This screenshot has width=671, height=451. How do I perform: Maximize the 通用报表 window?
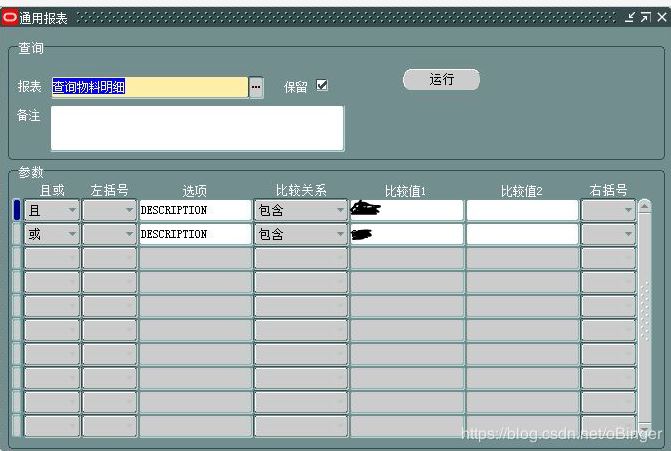coord(645,18)
